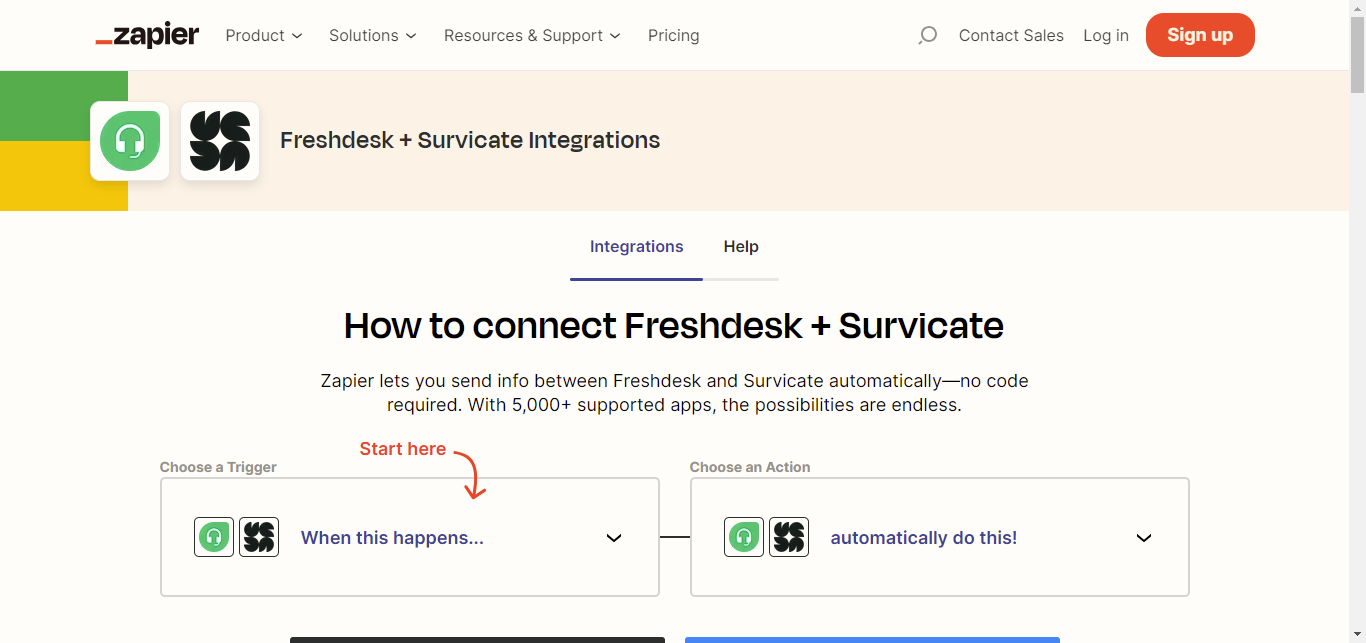Click Survicate icon in the trigger box
Screen dimensions: 1366x643
259,537
